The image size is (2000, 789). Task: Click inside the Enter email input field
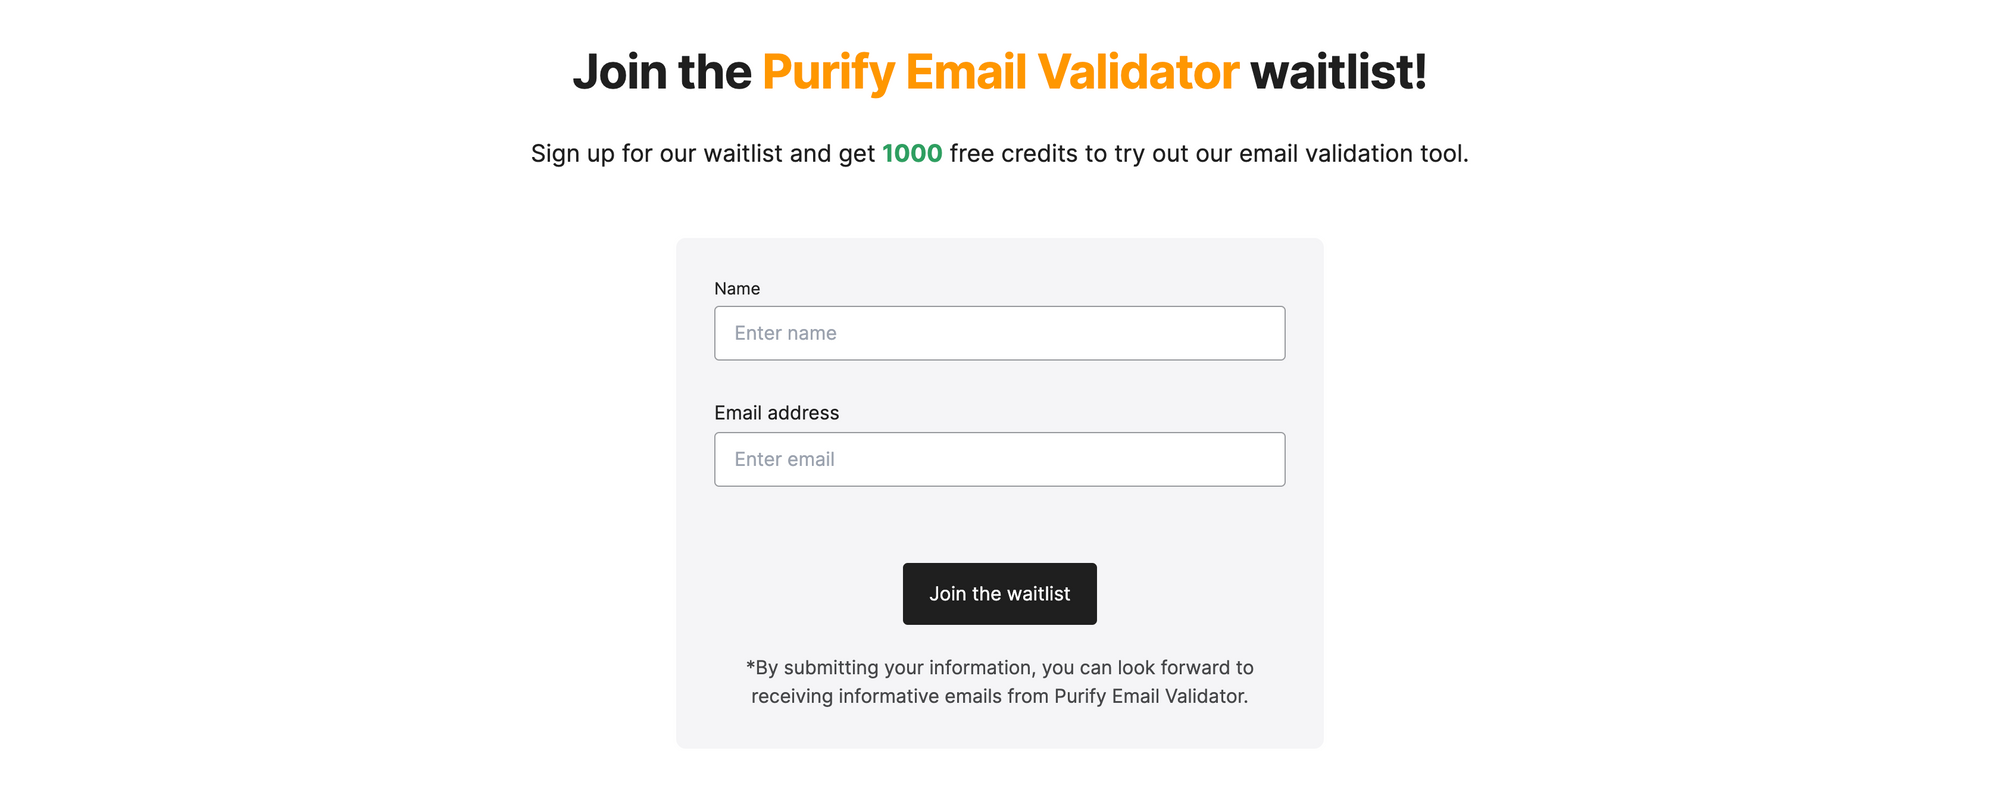click(999, 459)
